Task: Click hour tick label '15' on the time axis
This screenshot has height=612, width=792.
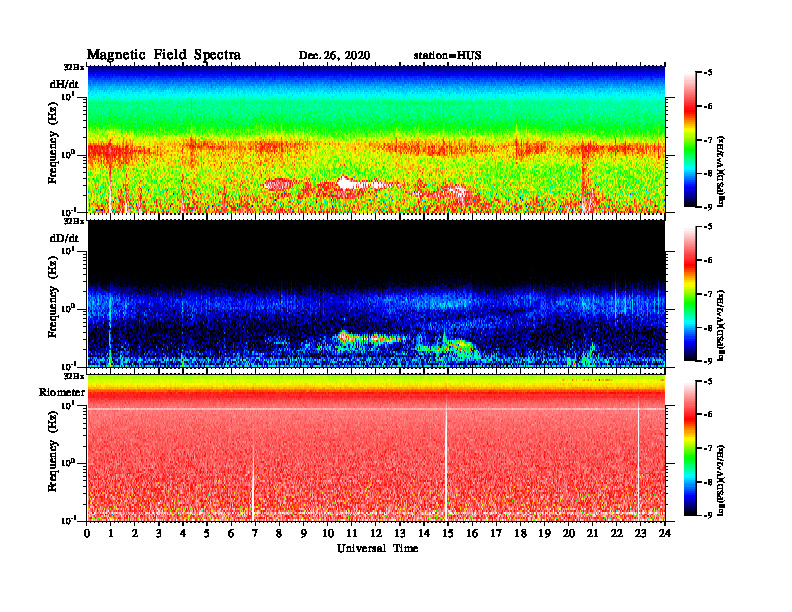Action: point(448,533)
